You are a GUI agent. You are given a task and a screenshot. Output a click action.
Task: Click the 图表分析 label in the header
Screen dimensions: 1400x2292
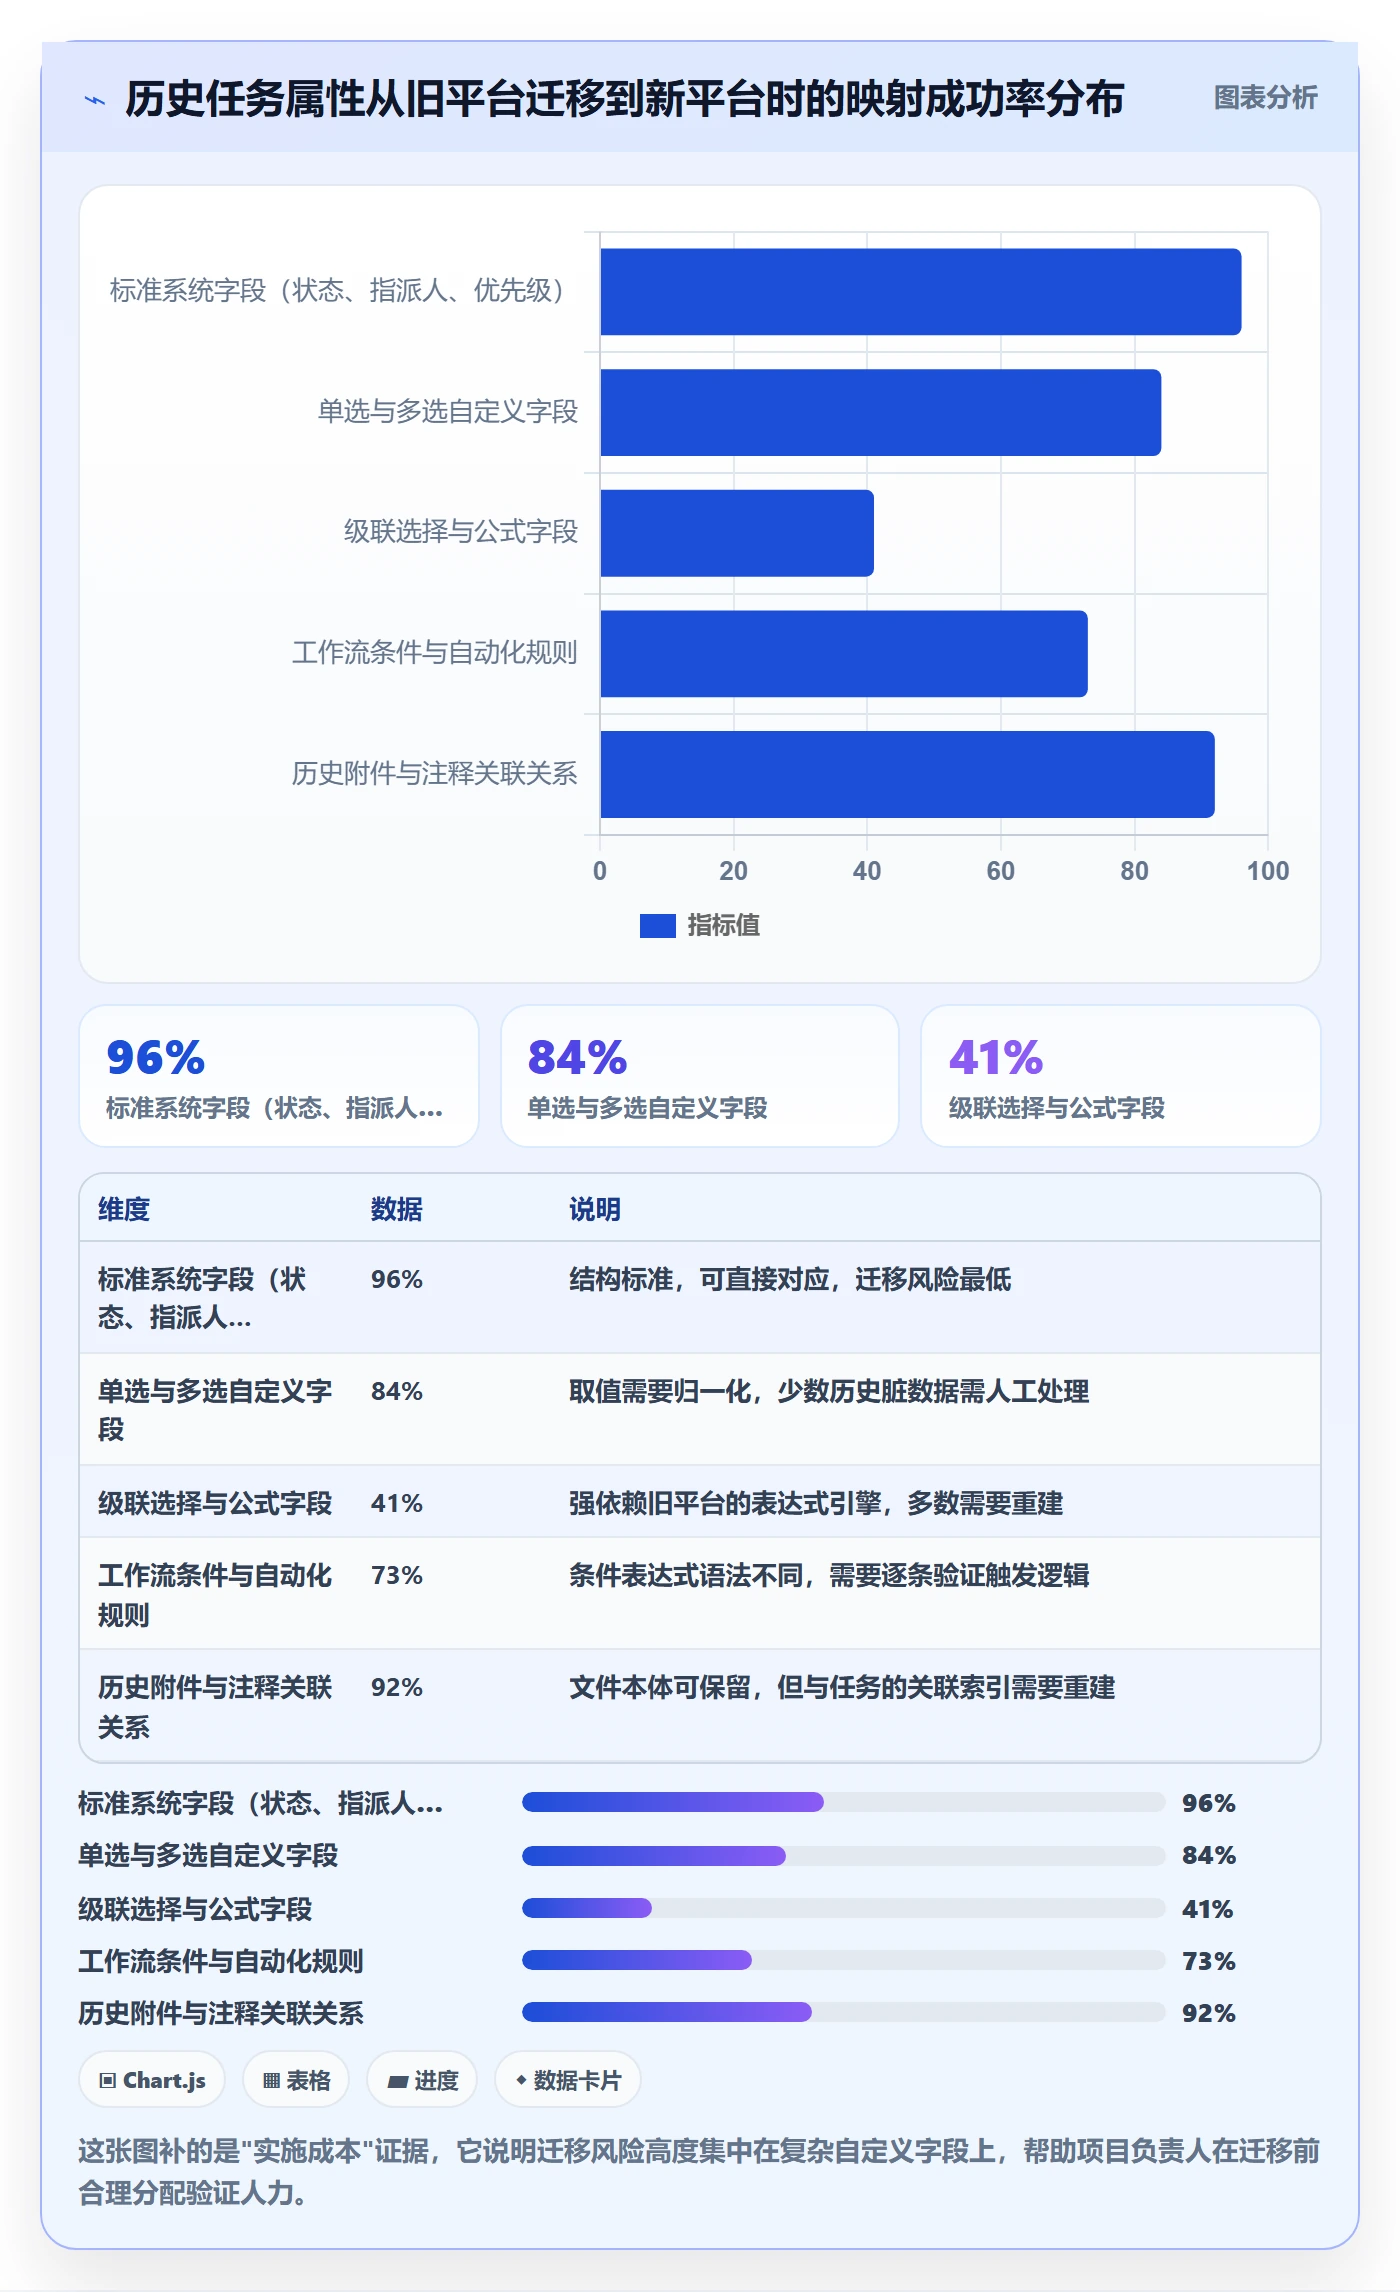[1265, 98]
